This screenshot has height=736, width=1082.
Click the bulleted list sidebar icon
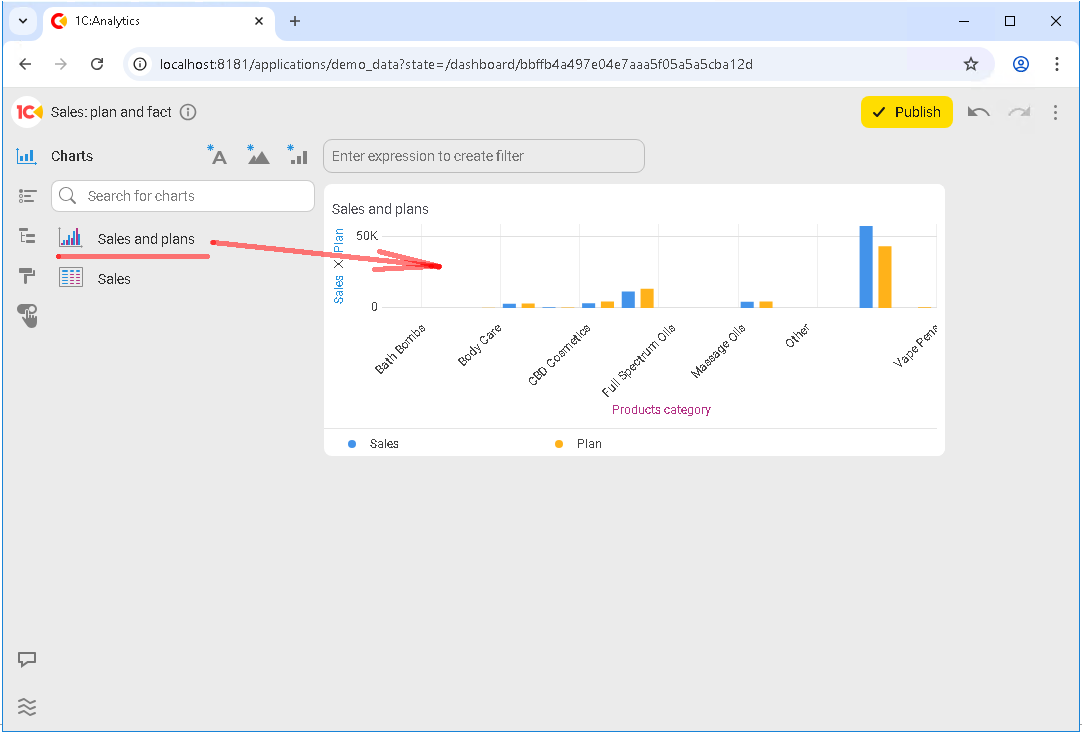tap(27, 196)
